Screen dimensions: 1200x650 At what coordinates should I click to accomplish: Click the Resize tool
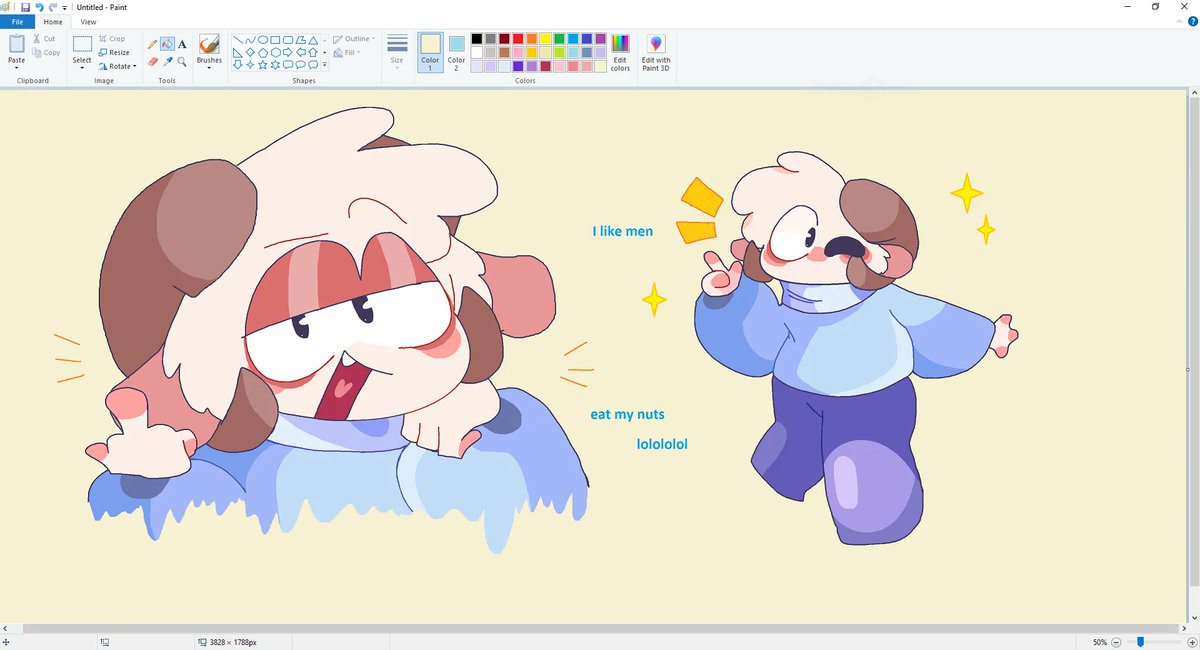(114, 52)
